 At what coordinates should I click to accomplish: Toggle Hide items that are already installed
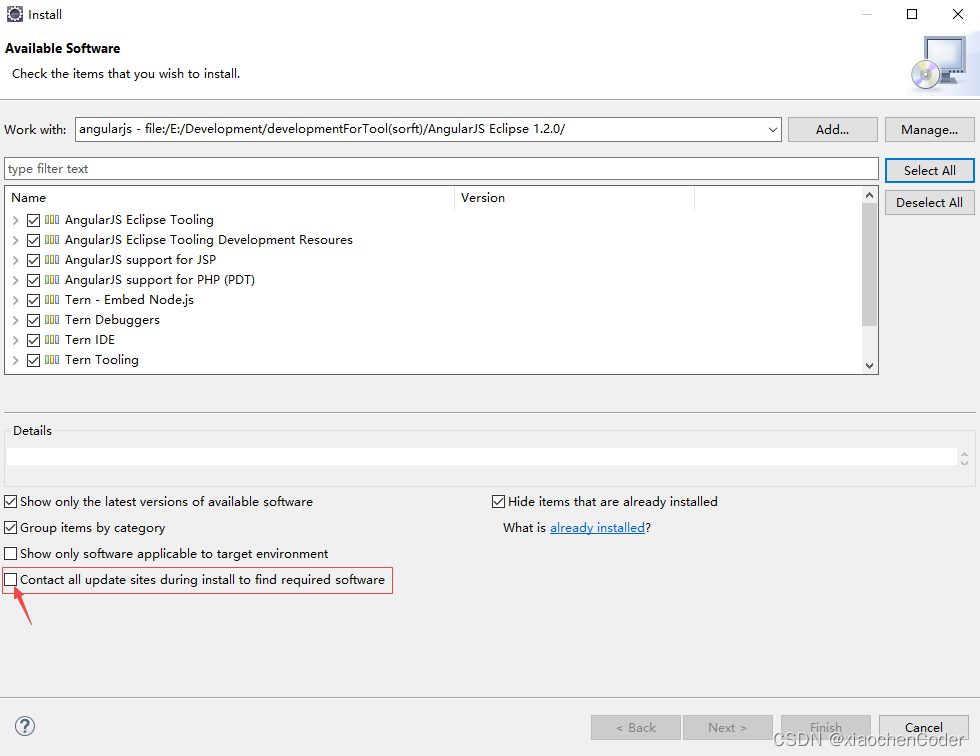[498, 502]
